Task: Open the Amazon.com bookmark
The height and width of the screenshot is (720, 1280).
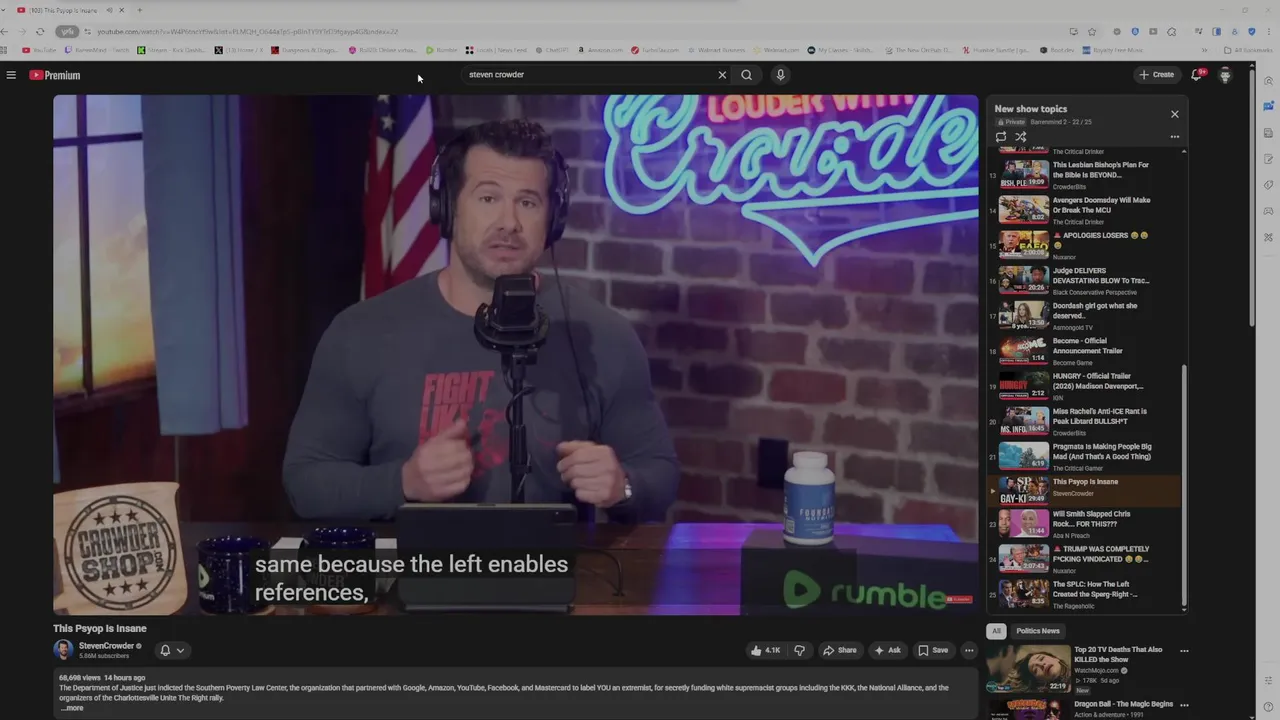Action: [x=600, y=50]
